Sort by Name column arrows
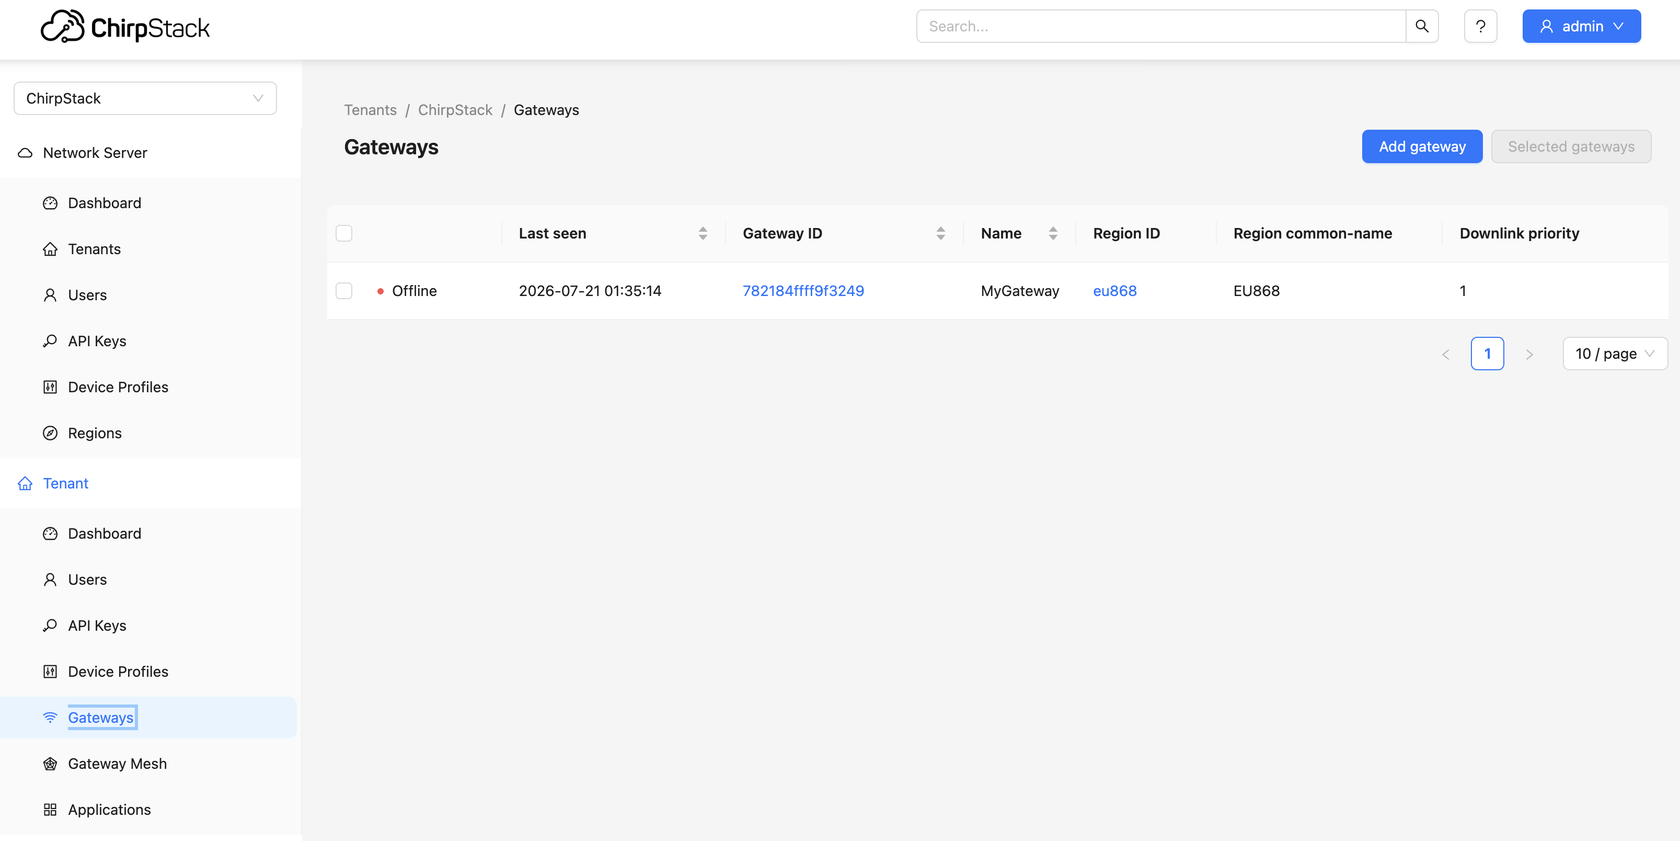The width and height of the screenshot is (1680, 841). pyautogui.click(x=1053, y=233)
